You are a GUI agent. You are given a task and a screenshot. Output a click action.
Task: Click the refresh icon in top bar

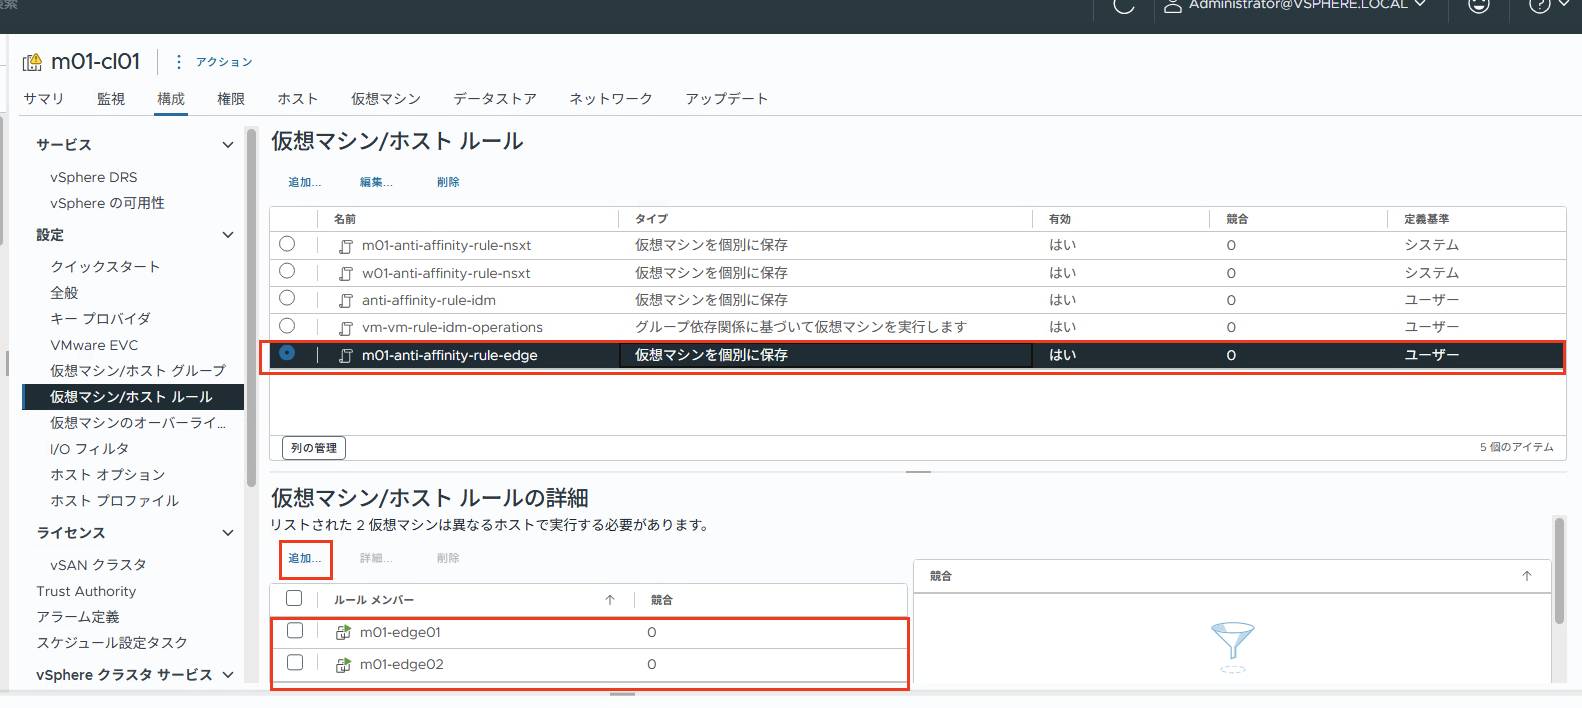(1124, 6)
